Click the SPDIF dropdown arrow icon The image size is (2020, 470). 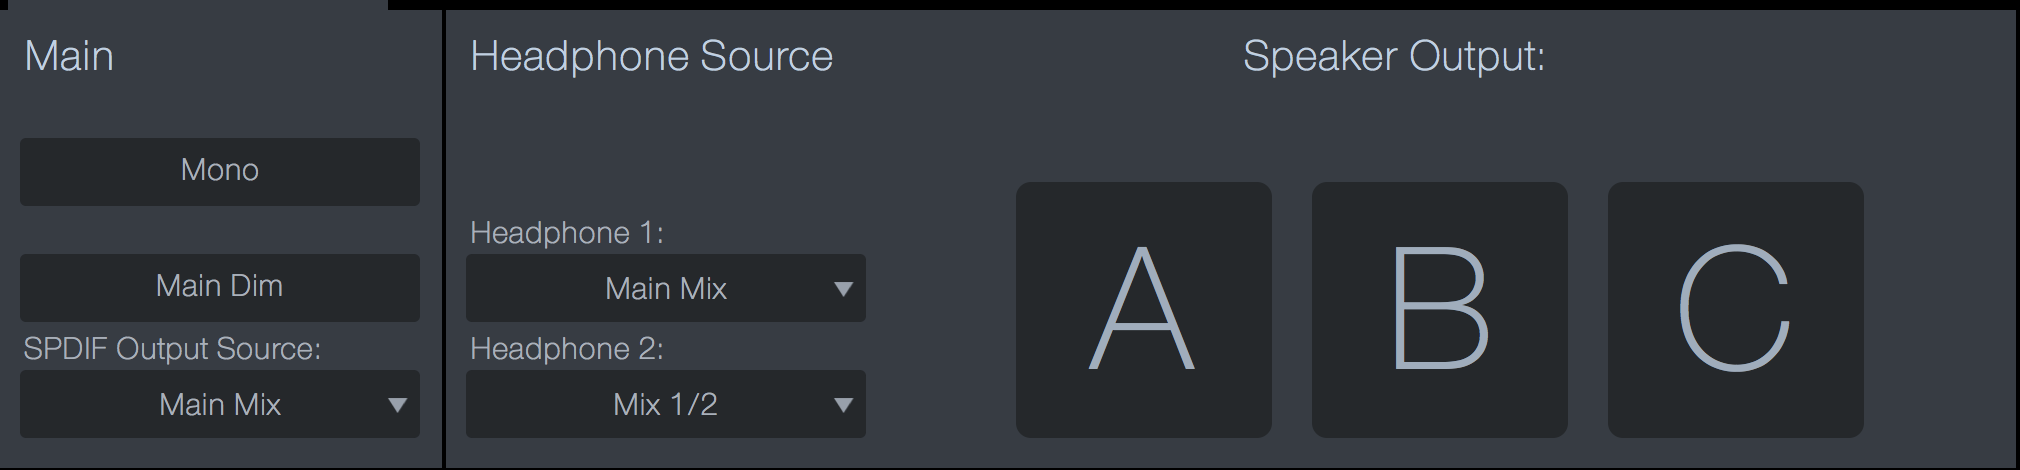397,405
